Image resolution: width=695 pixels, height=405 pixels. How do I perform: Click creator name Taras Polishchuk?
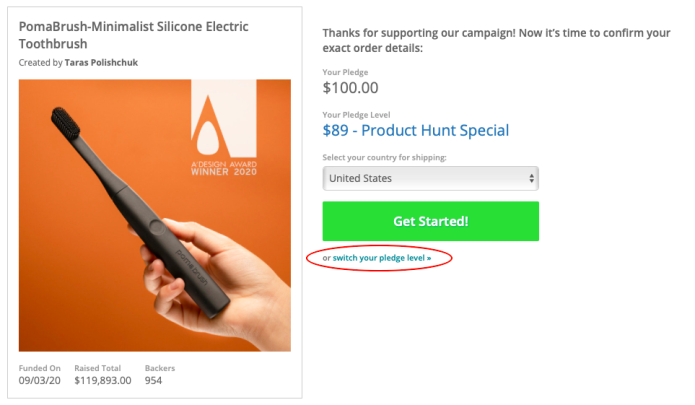104,63
